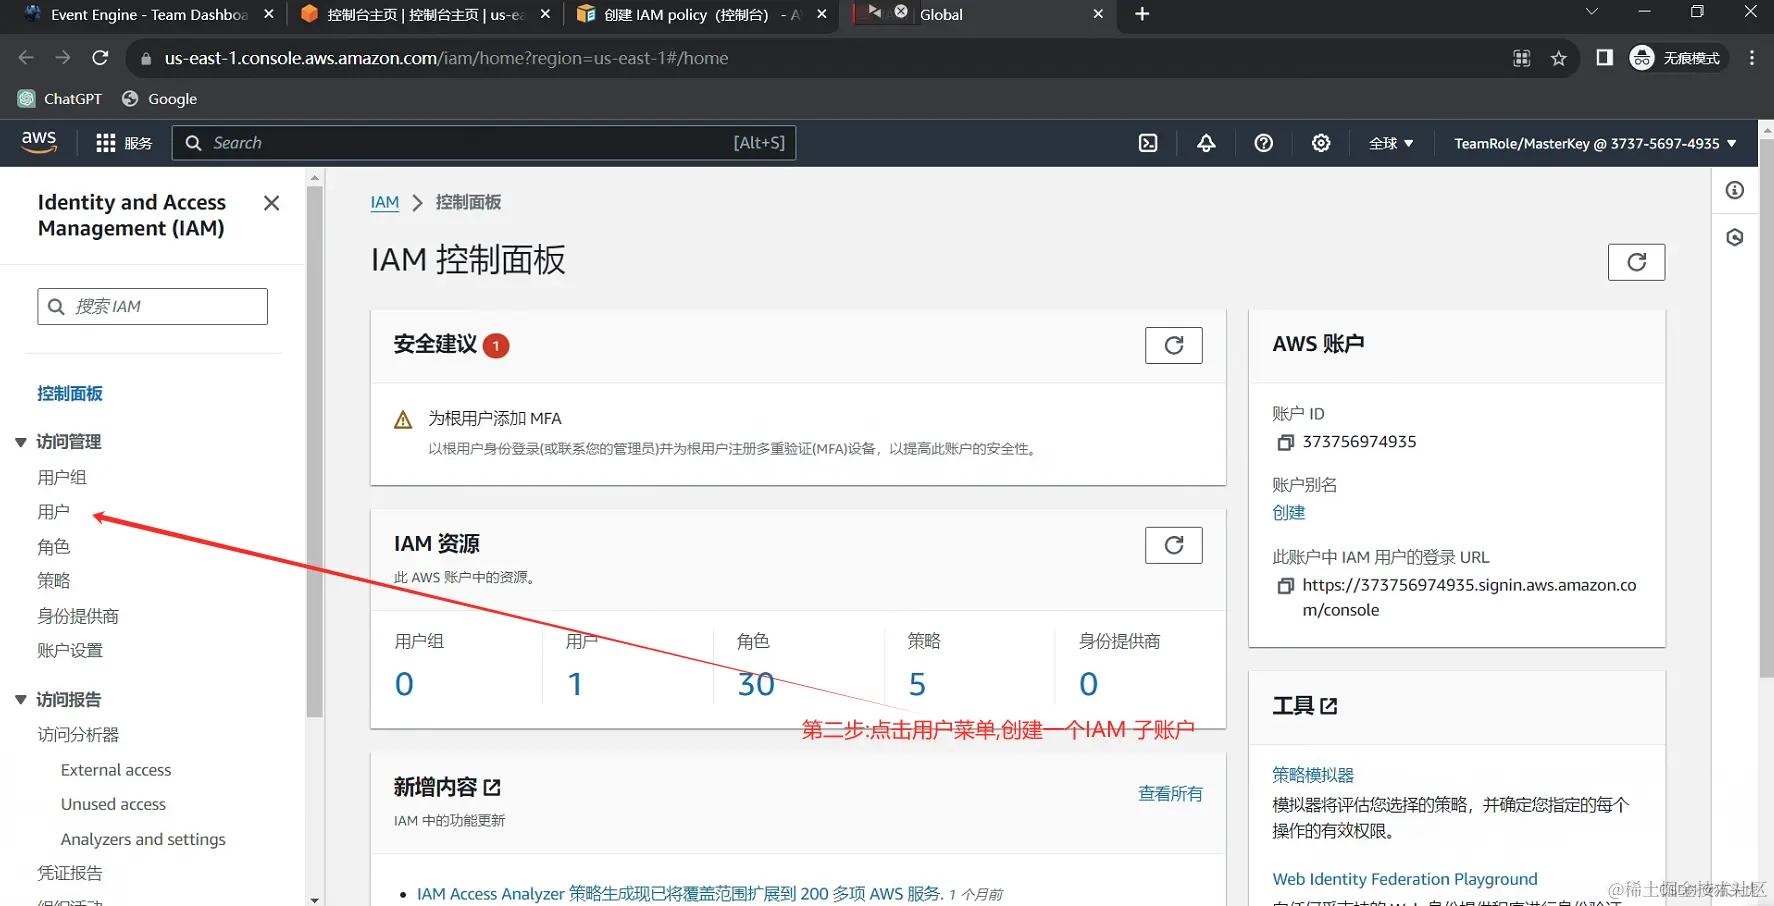Select 角色 in the sidebar
This screenshot has height=906, width=1774.
(54, 547)
